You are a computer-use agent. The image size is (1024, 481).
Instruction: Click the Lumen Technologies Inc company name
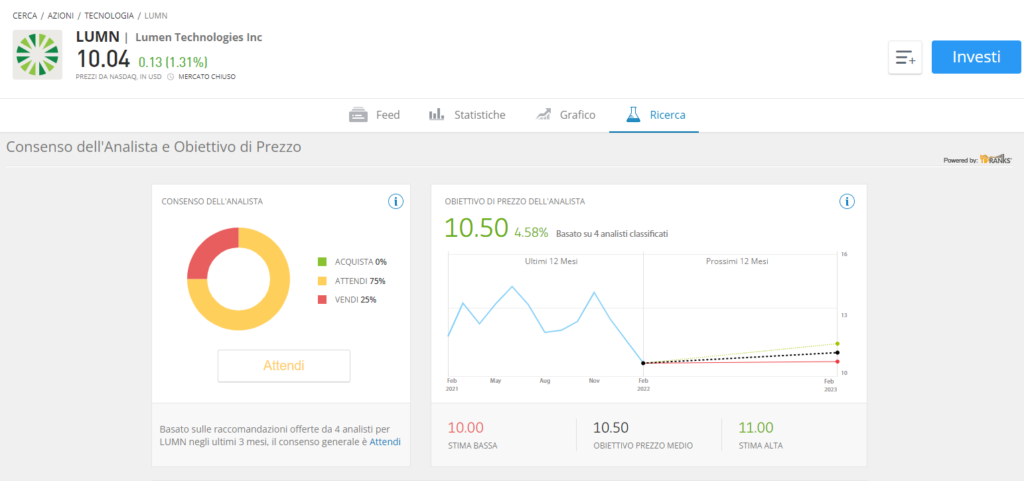[x=199, y=37]
